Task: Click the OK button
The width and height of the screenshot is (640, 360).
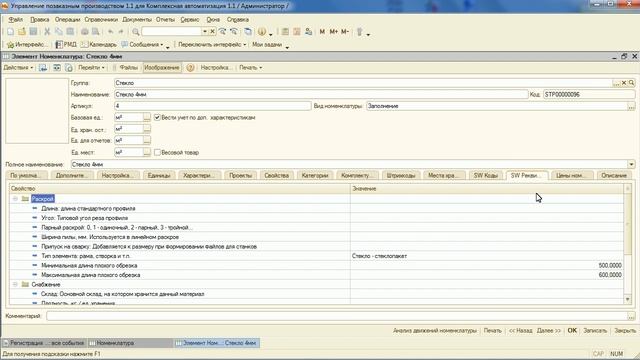Action: (572, 331)
